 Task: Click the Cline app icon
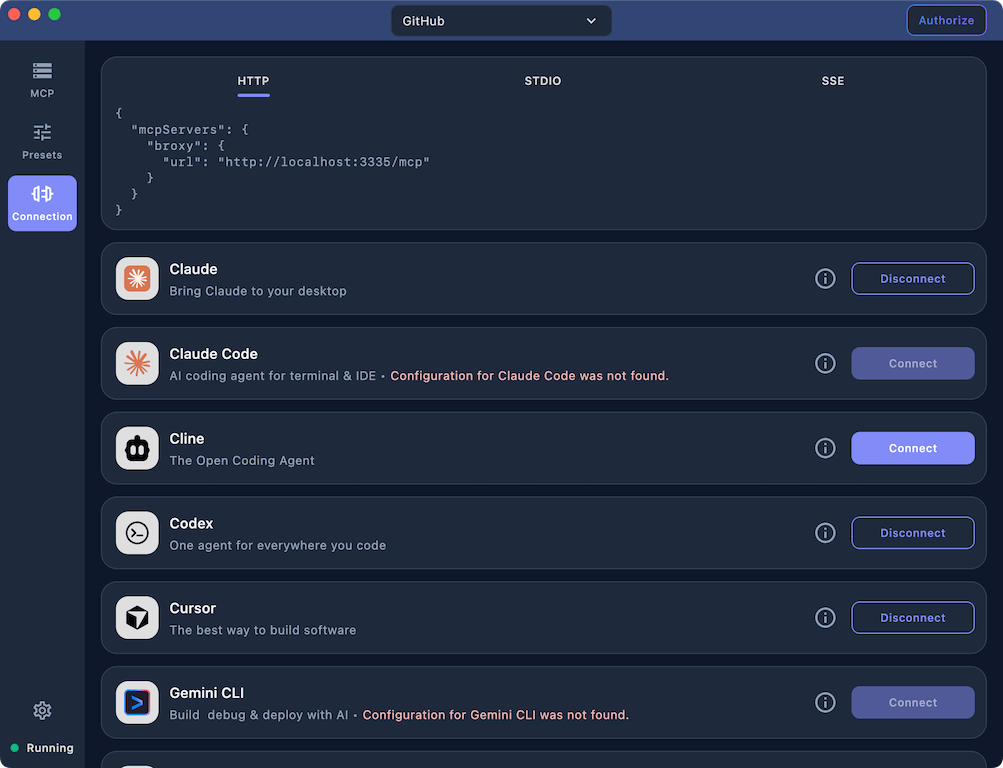(x=136, y=448)
